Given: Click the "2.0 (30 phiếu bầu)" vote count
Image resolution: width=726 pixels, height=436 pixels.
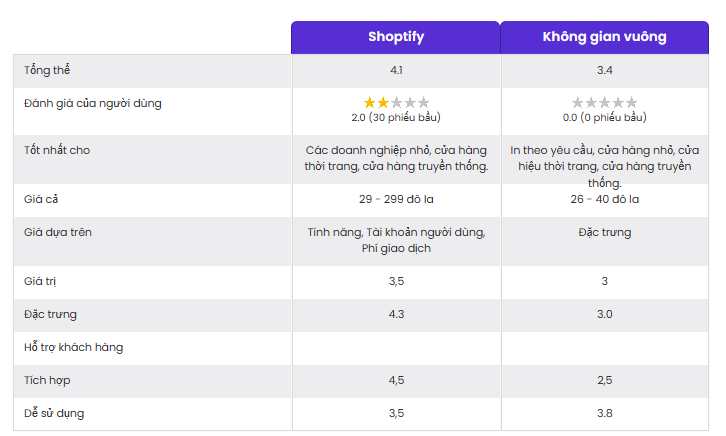Looking at the screenshot, I should click(x=396, y=117).
